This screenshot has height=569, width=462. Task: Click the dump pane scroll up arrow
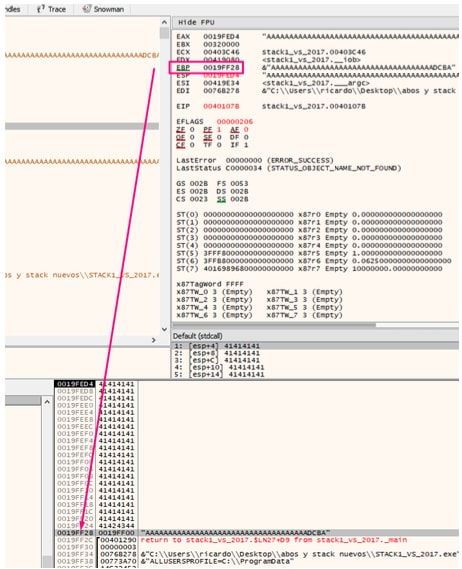point(47,402)
